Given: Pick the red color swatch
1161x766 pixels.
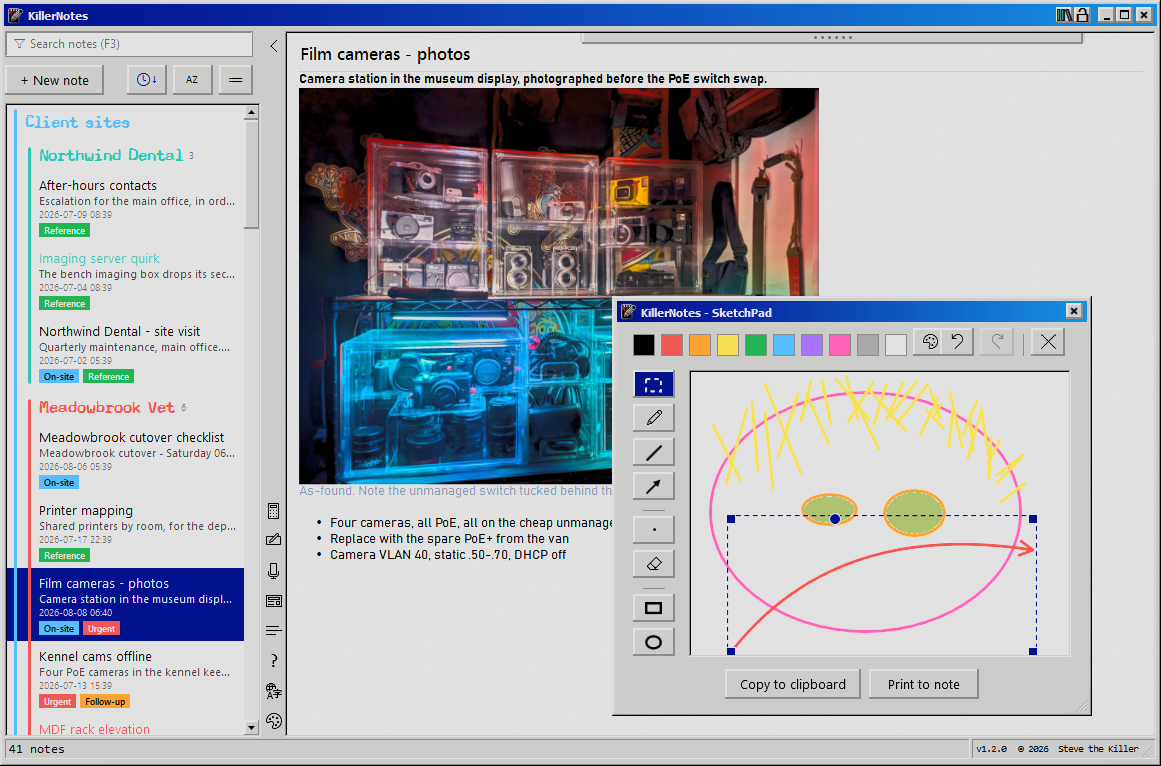Looking at the screenshot, I should [x=672, y=345].
